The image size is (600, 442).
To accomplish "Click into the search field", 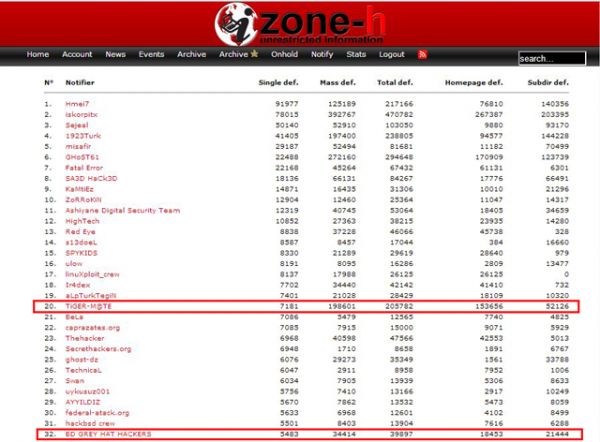I will (552, 59).
